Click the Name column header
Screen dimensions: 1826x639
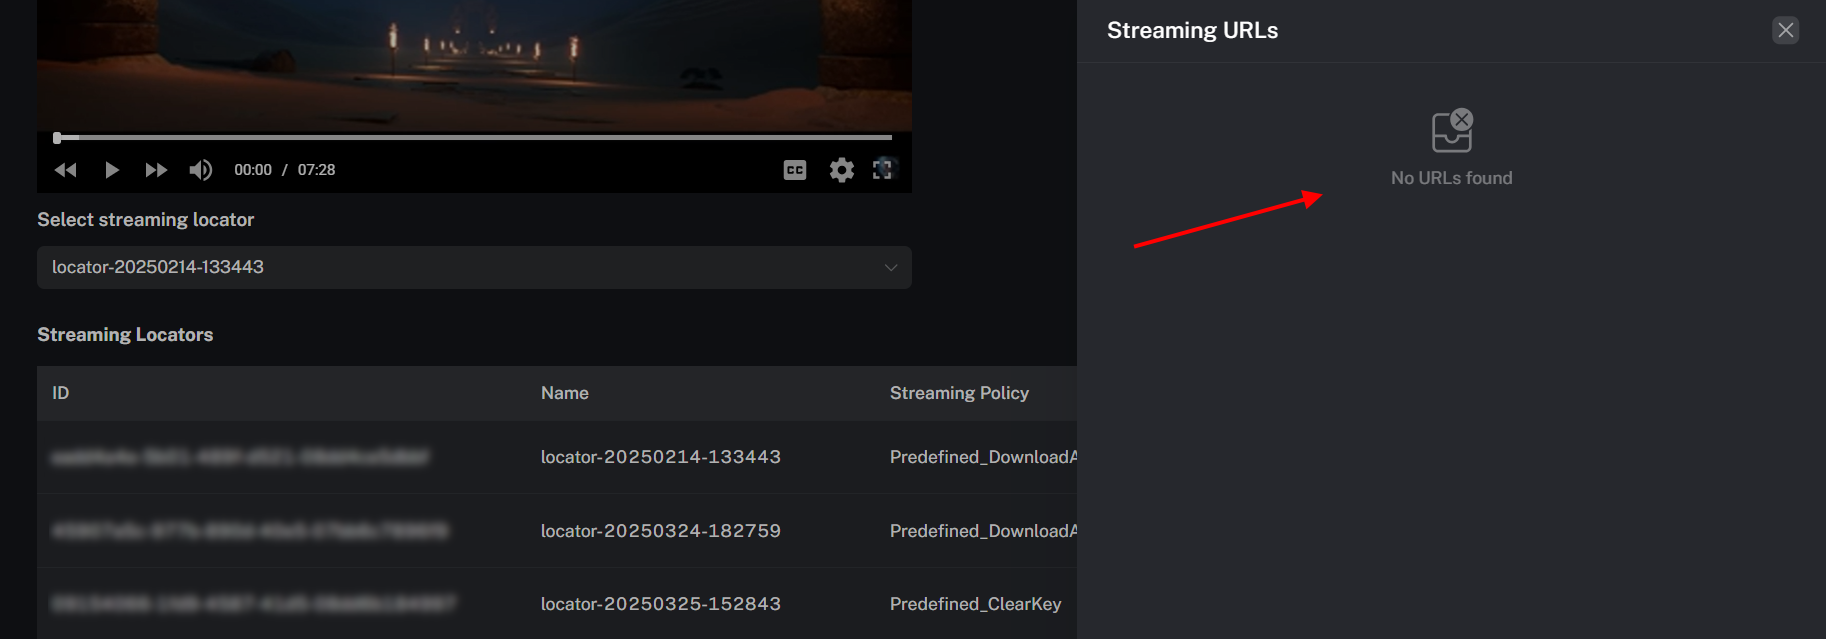[x=565, y=393]
